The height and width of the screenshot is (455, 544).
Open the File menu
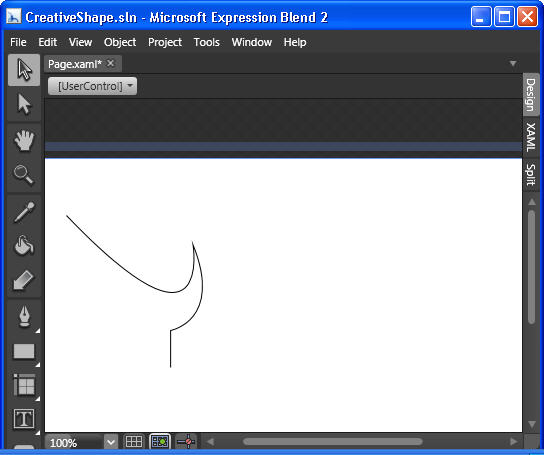[x=18, y=42]
